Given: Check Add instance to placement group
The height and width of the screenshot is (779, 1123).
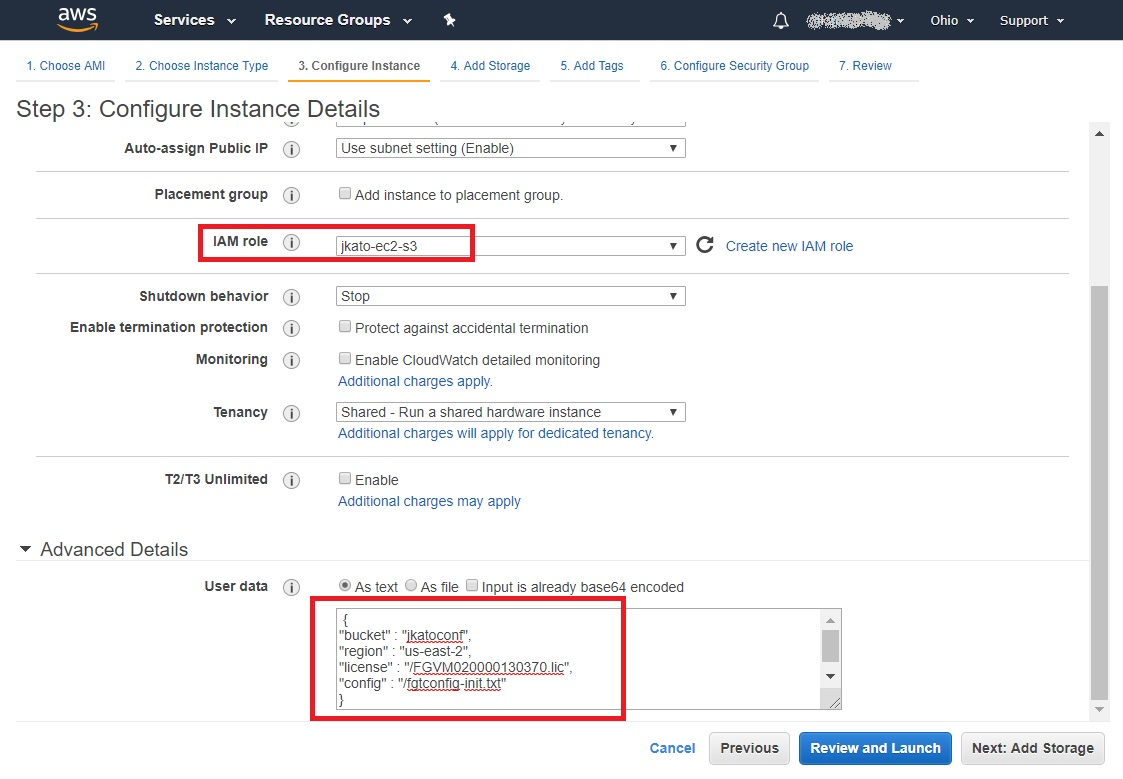Looking at the screenshot, I should pyautogui.click(x=344, y=193).
